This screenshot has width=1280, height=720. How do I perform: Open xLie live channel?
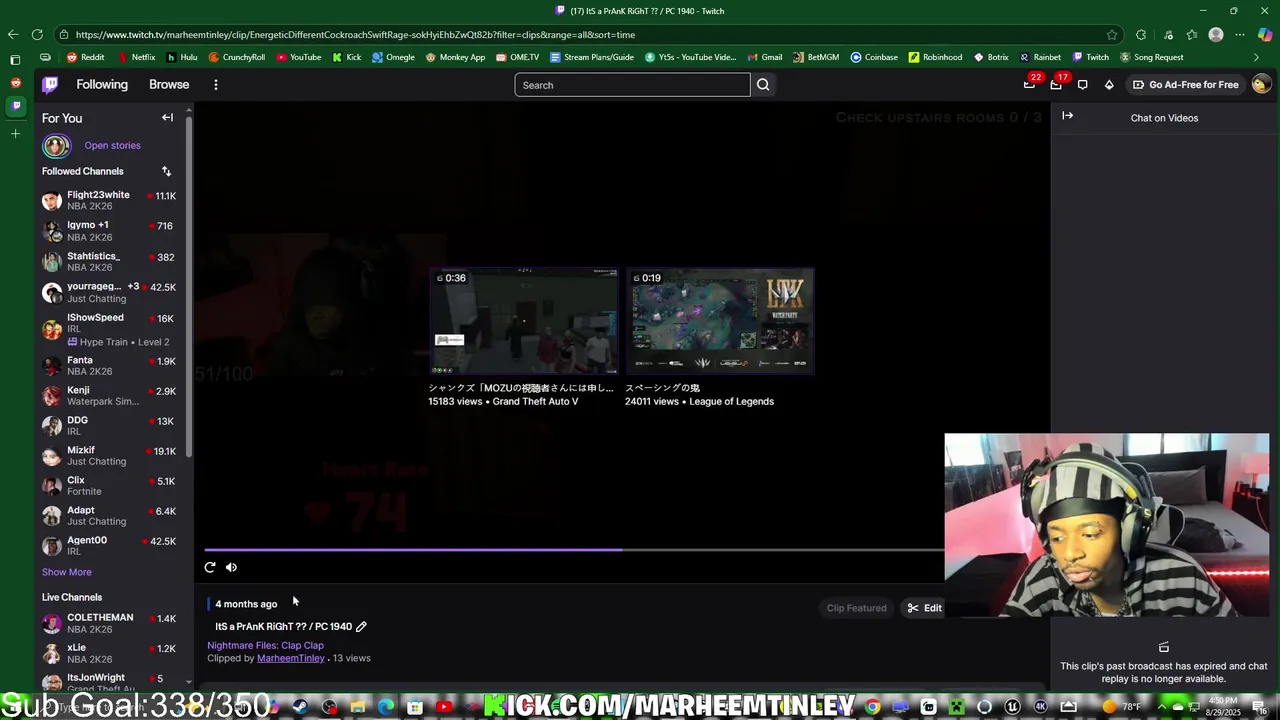click(110, 653)
